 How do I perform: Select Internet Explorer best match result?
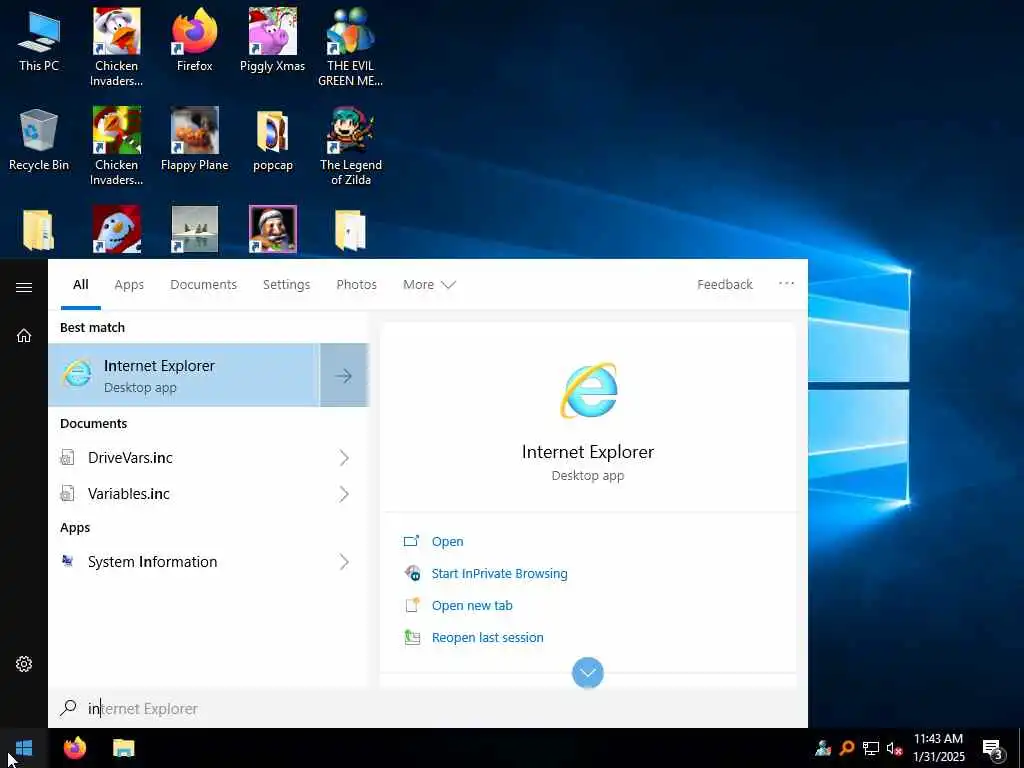click(184, 376)
